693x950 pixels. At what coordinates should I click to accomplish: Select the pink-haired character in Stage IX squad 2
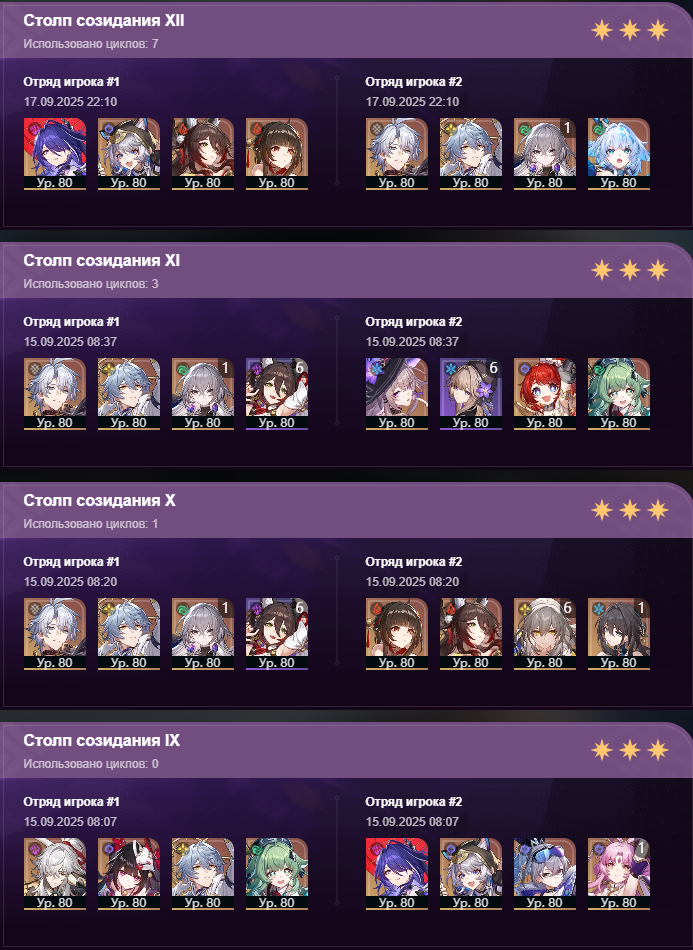(618, 874)
